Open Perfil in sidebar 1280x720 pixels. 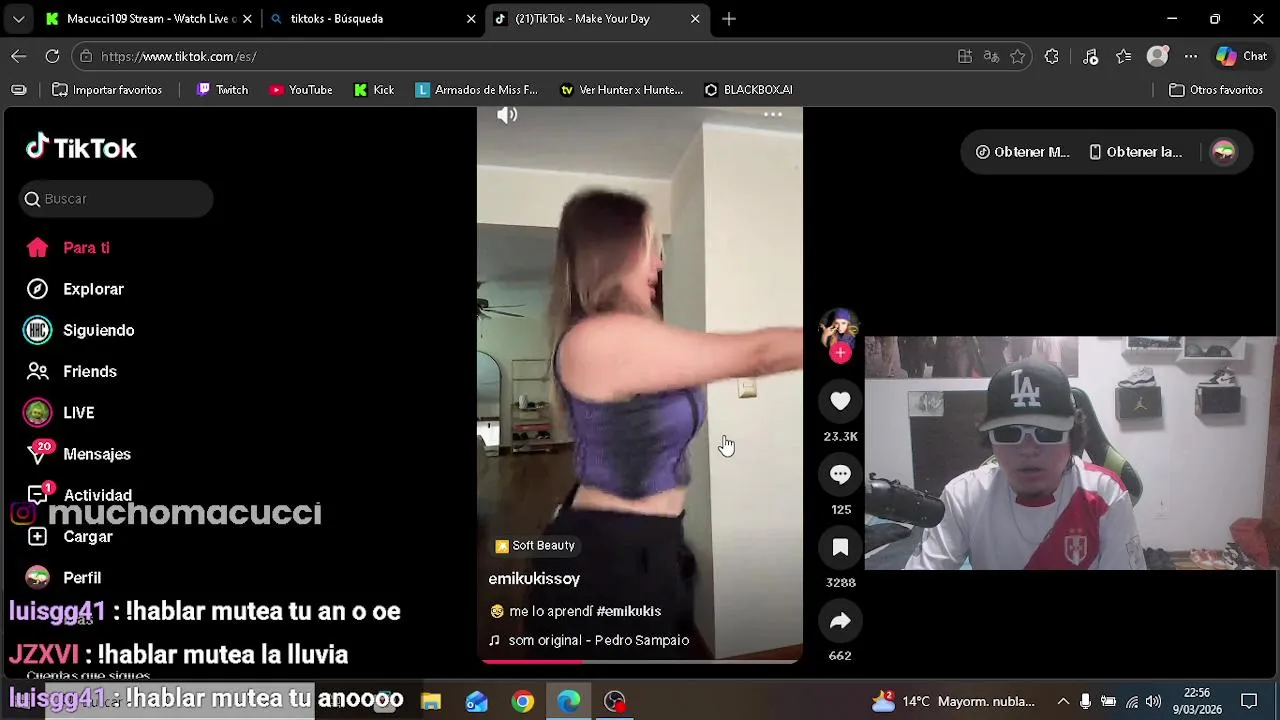(64, 578)
